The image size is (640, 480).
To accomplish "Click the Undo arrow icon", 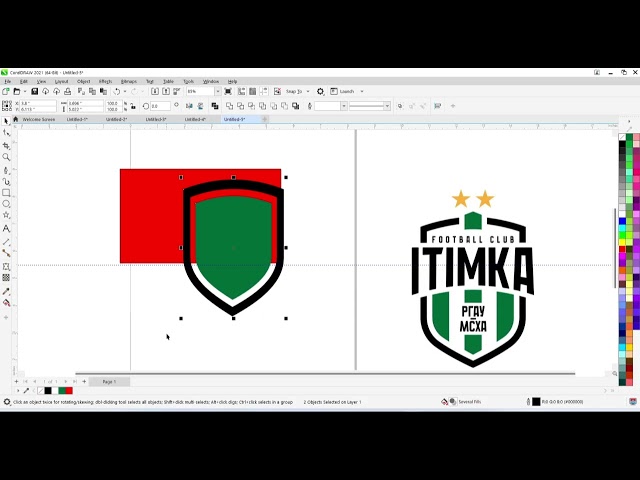I will click(x=117, y=91).
